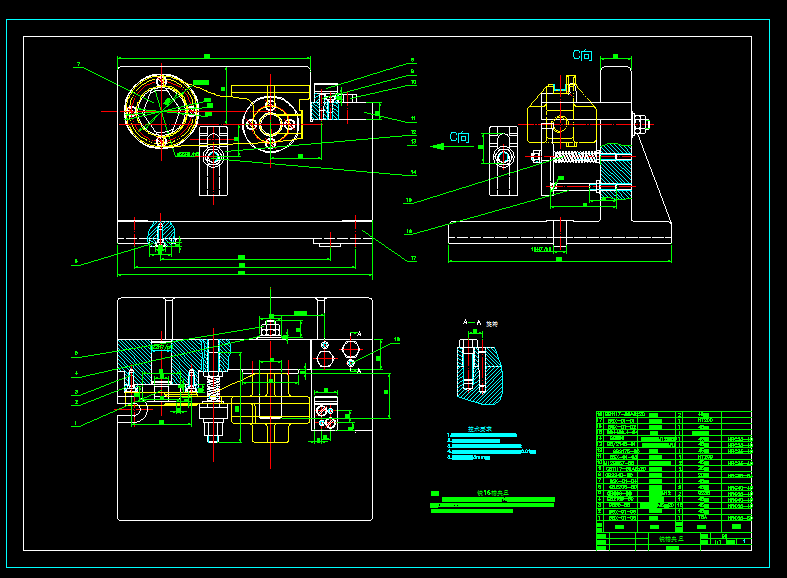Click part callout number 7

pos(78,64)
